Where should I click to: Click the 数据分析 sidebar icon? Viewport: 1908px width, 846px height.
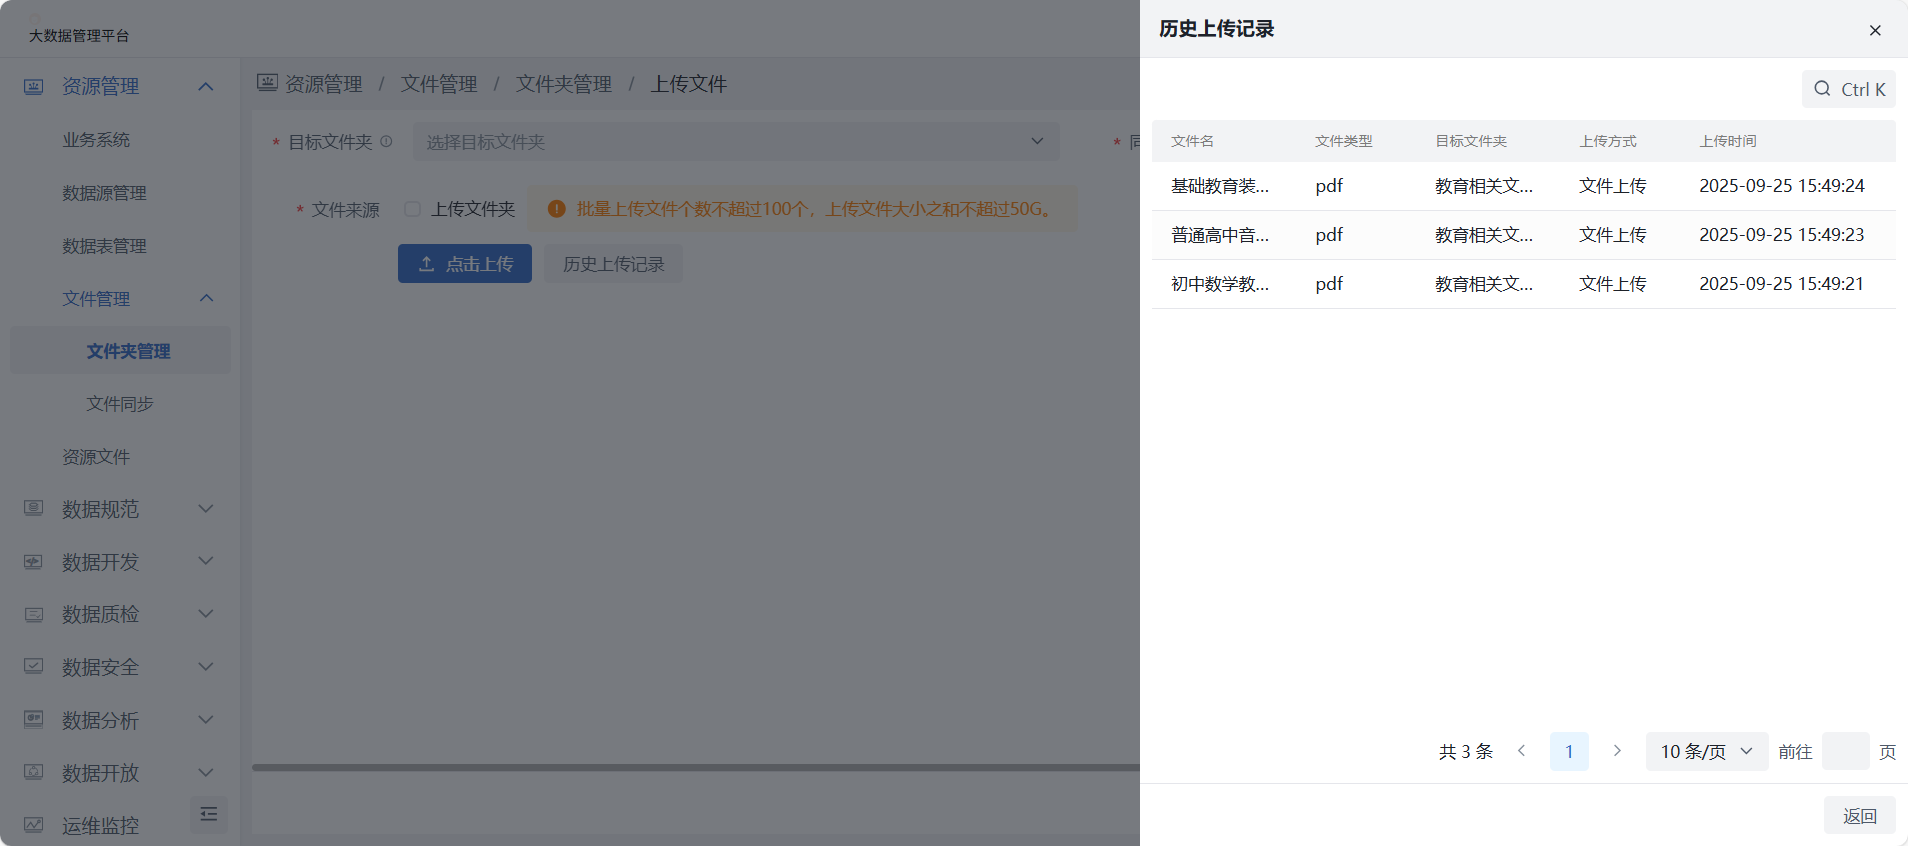click(34, 720)
